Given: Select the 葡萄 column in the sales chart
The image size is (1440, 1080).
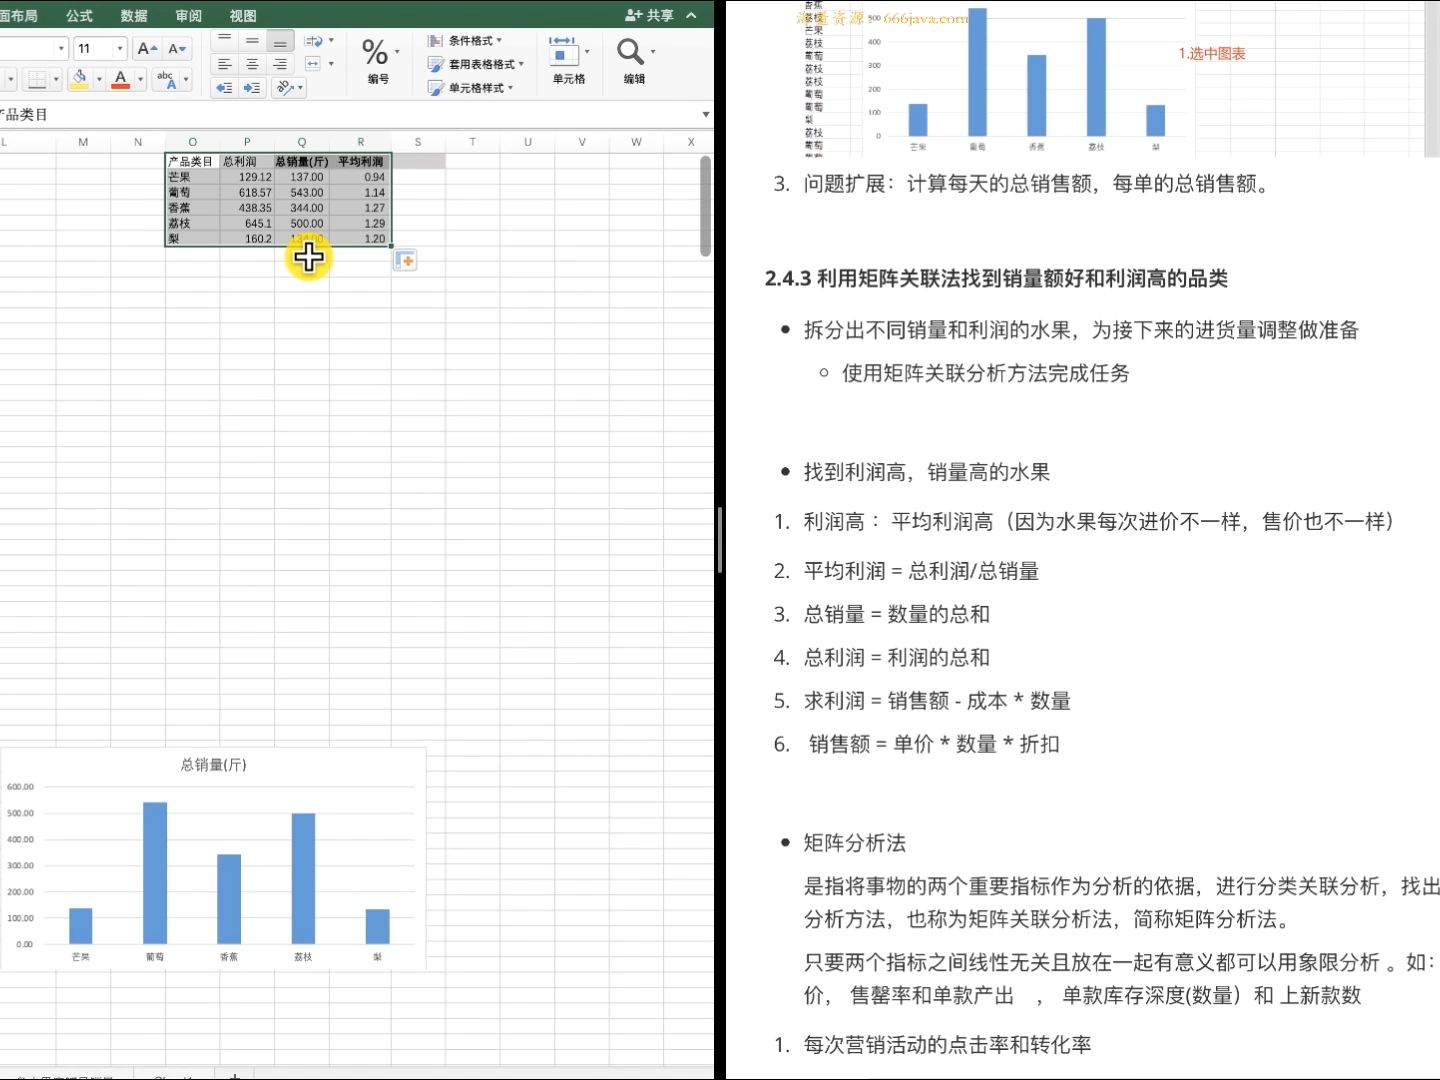Looking at the screenshot, I should pyautogui.click(x=155, y=870).
